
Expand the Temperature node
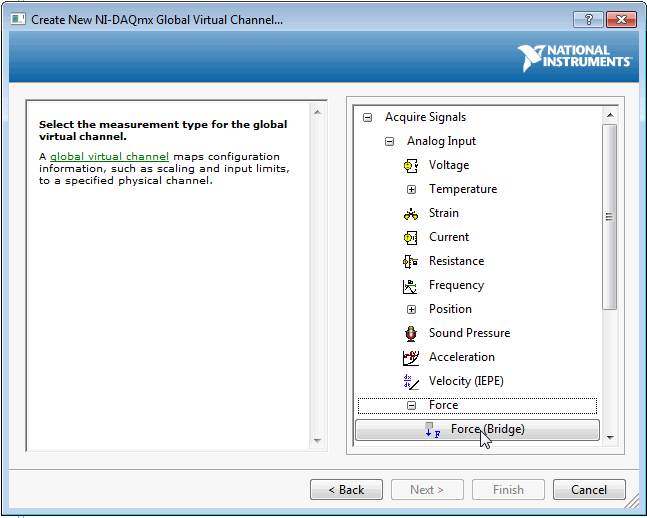(411, 189)
